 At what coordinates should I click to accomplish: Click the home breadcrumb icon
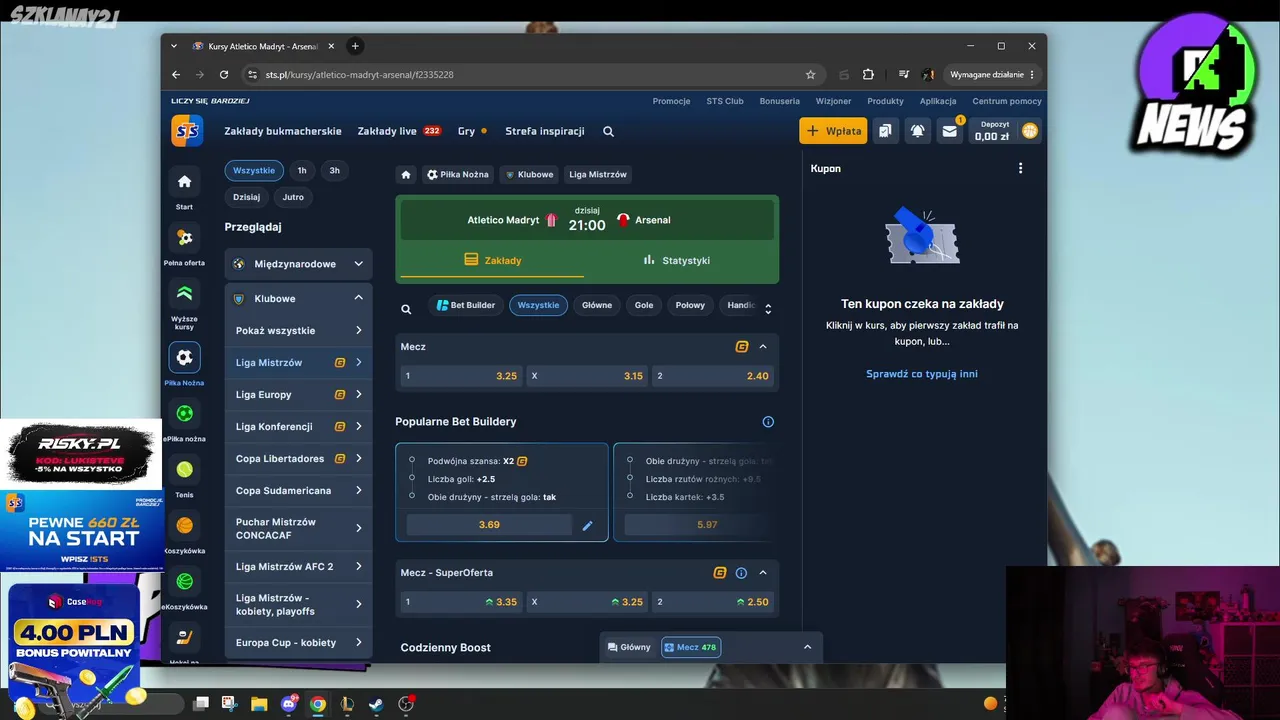point(406,174)
